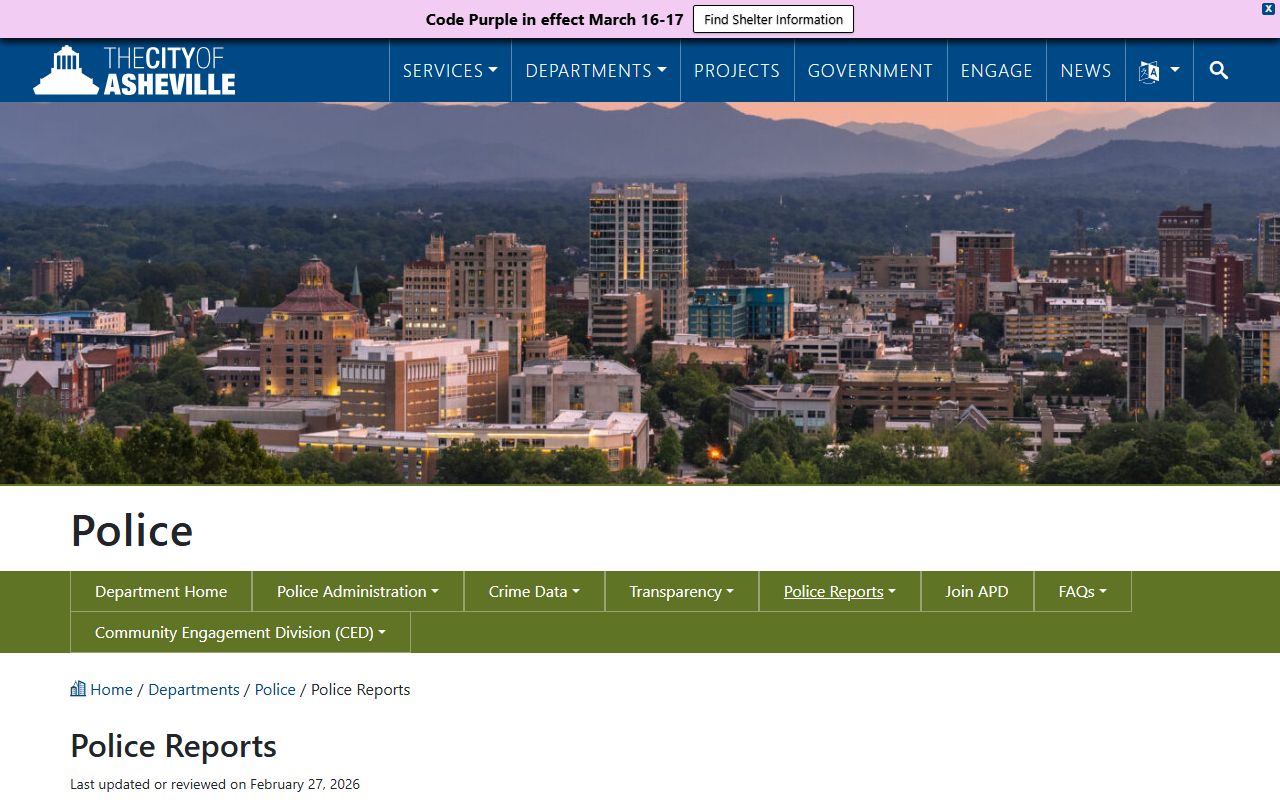Open the News nav item
Viewport: 1280px width, 800px height.
point(1086,71)
